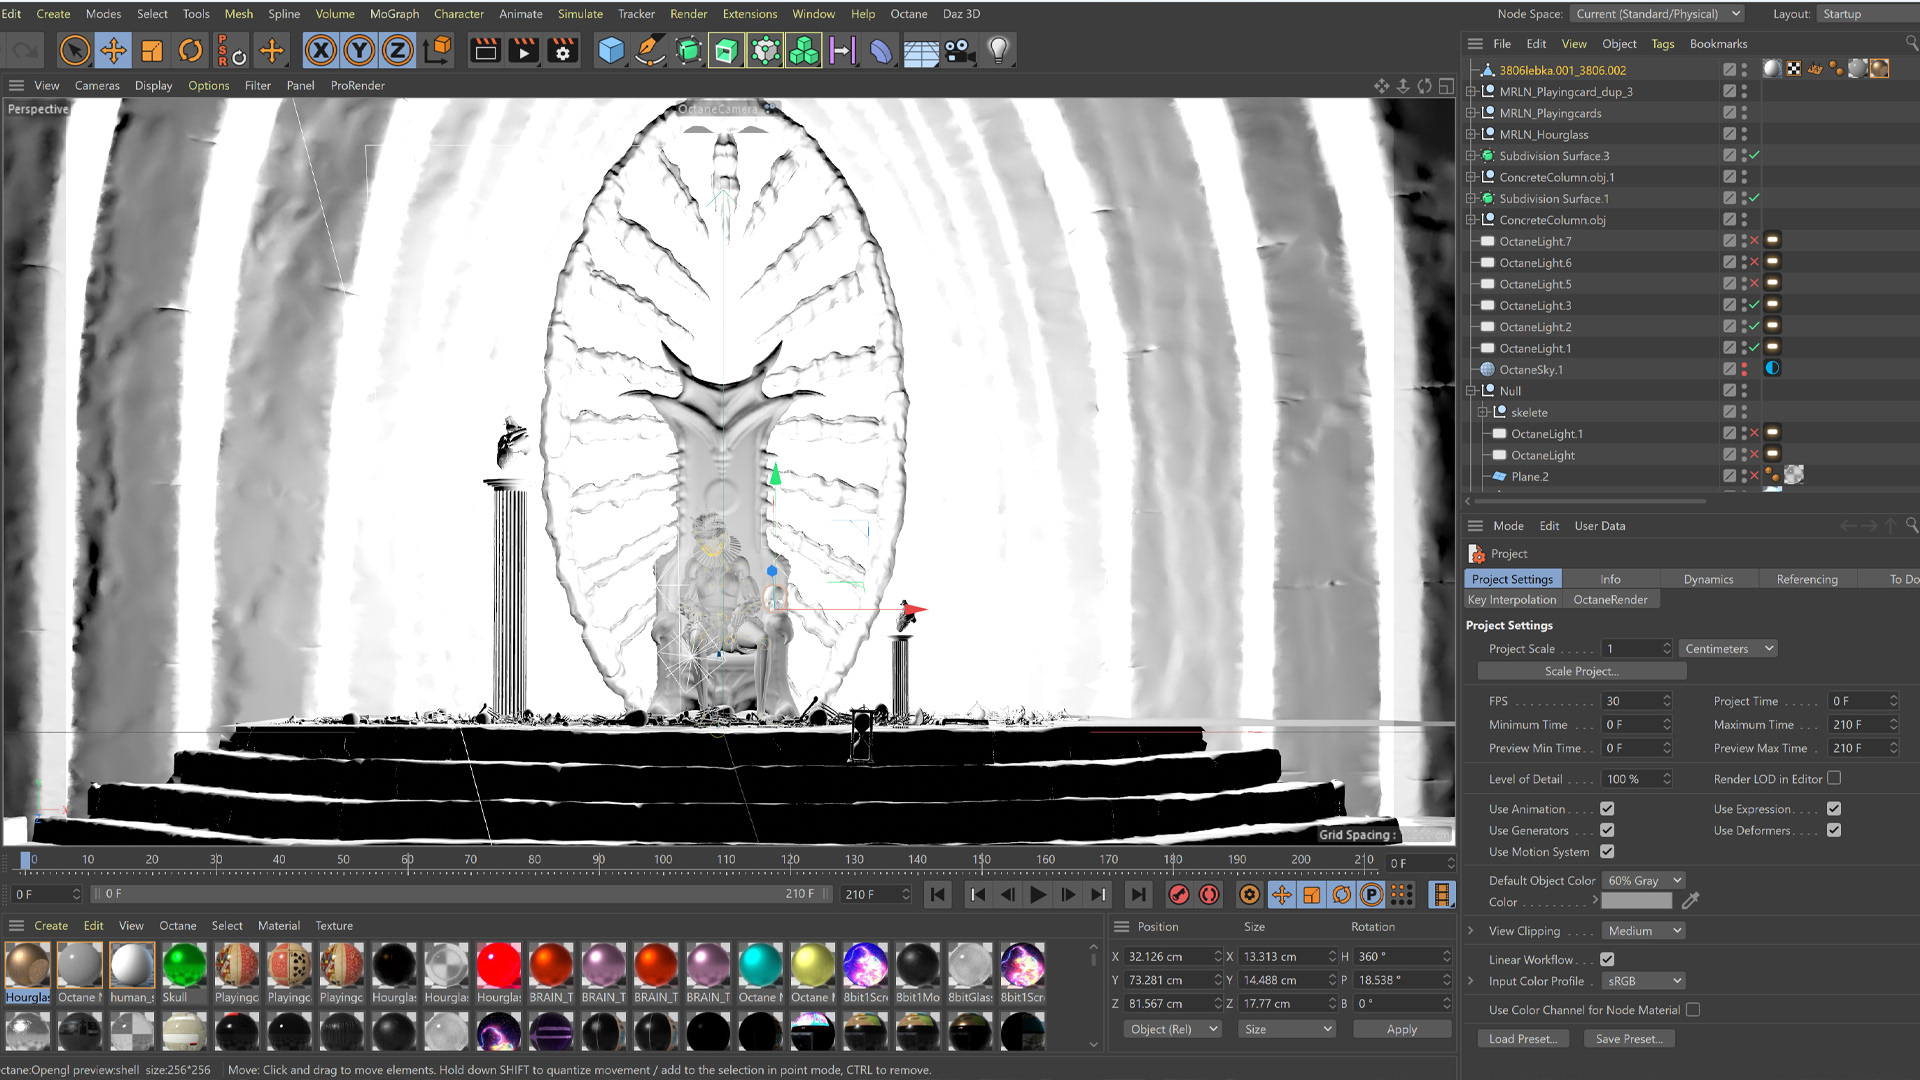This screenshot has height=1080, width=1920.
Task: Click the default object Color swatch
Action: coord(1636,902)
